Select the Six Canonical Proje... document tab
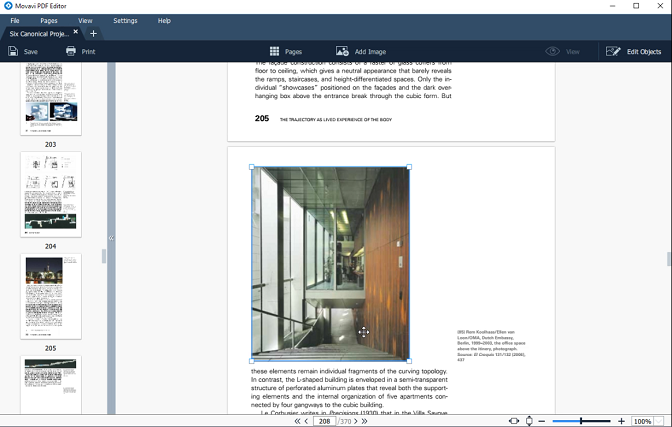 pos(39,33)
